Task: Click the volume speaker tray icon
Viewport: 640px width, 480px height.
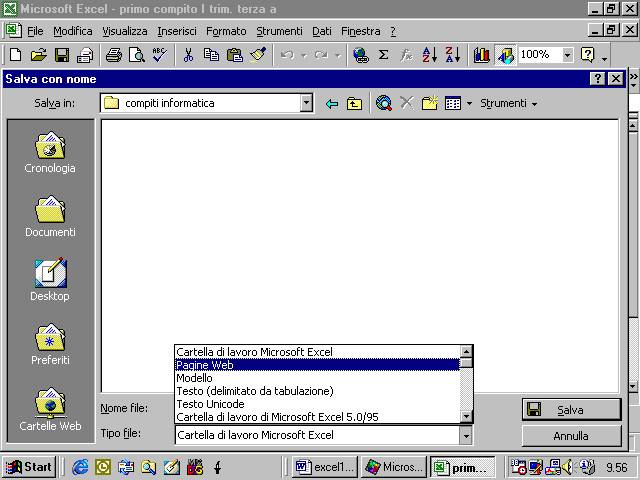Action: tap(567, 467)
